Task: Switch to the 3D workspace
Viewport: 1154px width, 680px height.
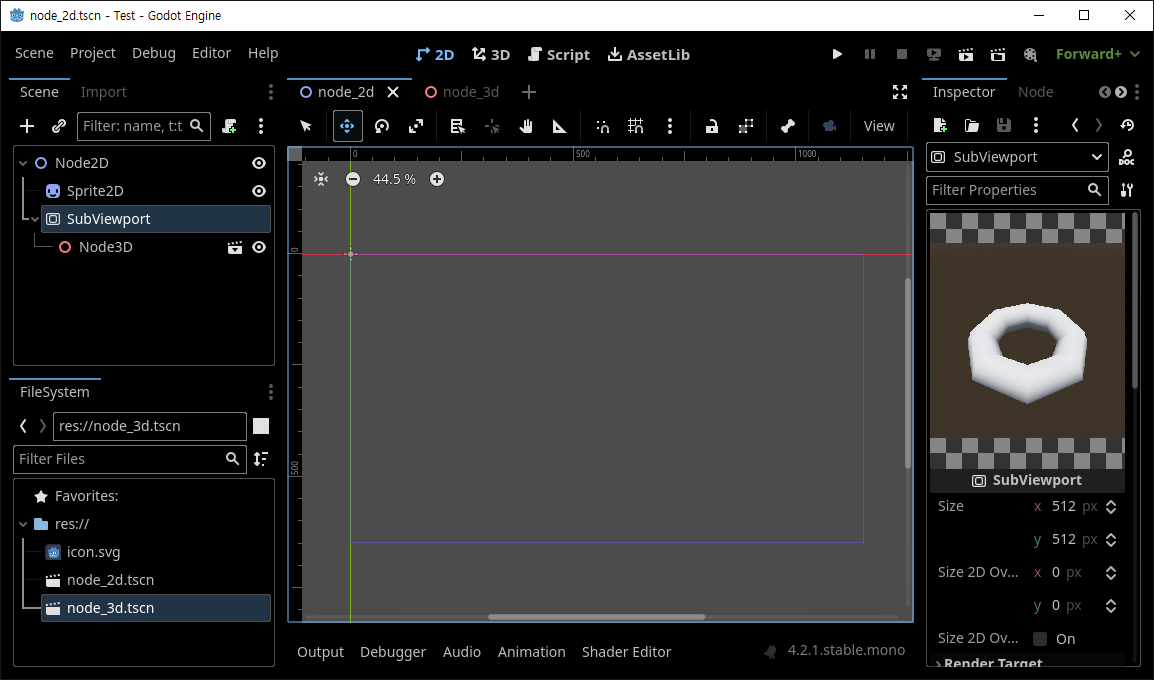Action: point(491,54)
